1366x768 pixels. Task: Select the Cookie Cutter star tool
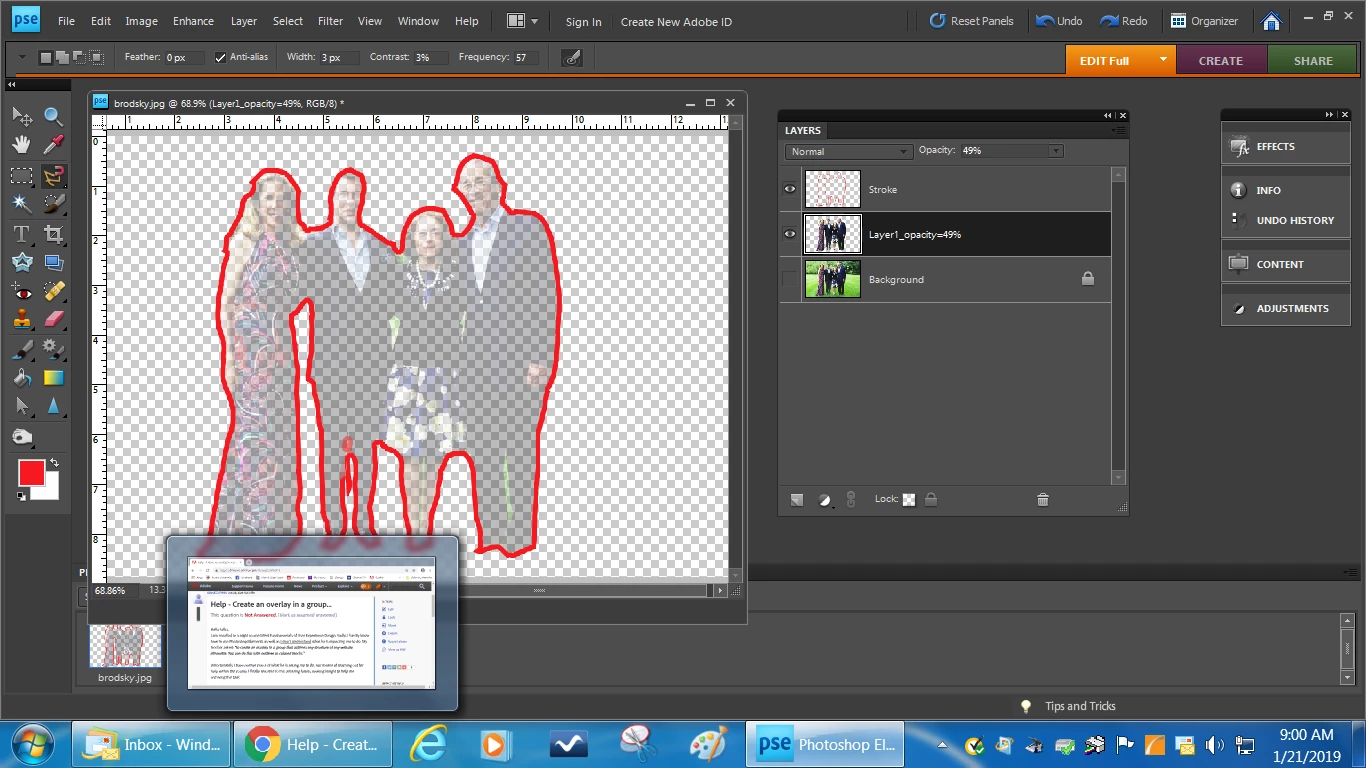(x=21, y=263)
